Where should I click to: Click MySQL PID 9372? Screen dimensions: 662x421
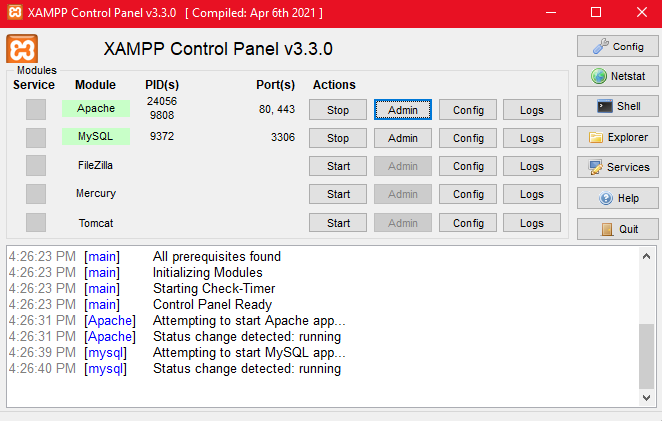pyautogui.click(x=162, y=136)
